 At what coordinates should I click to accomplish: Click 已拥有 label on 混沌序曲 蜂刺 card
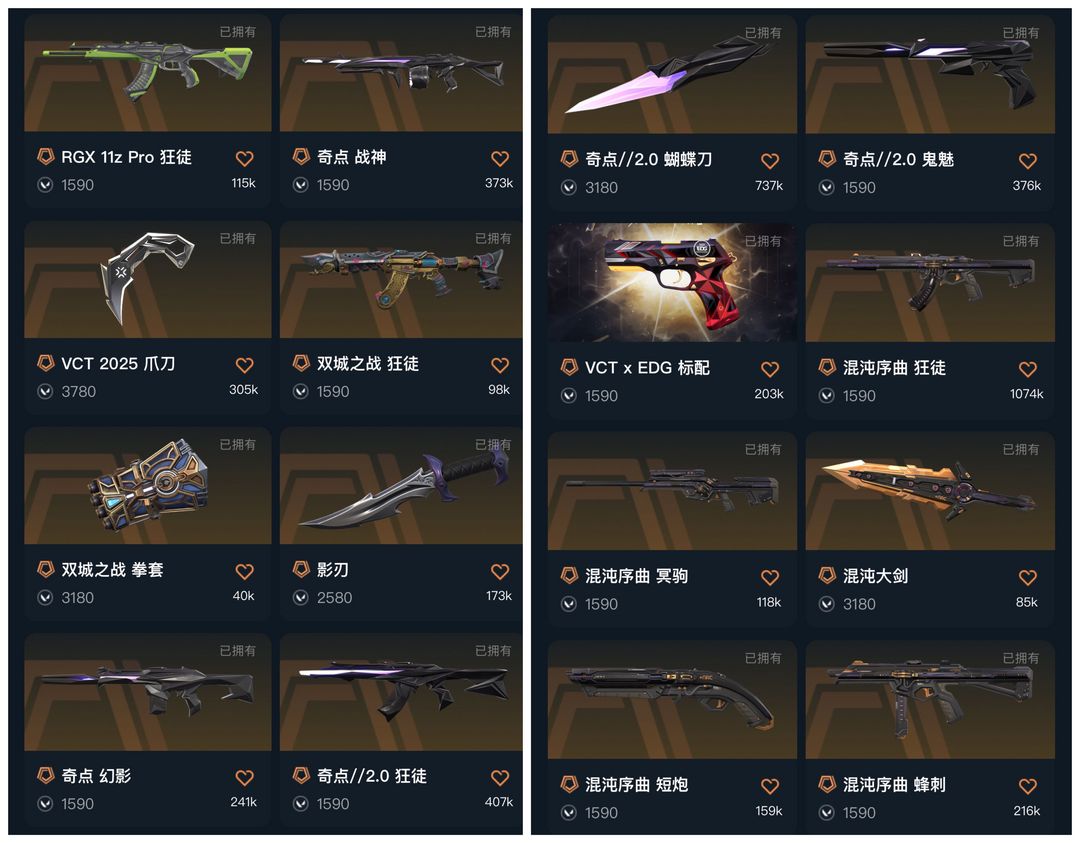1021,658
